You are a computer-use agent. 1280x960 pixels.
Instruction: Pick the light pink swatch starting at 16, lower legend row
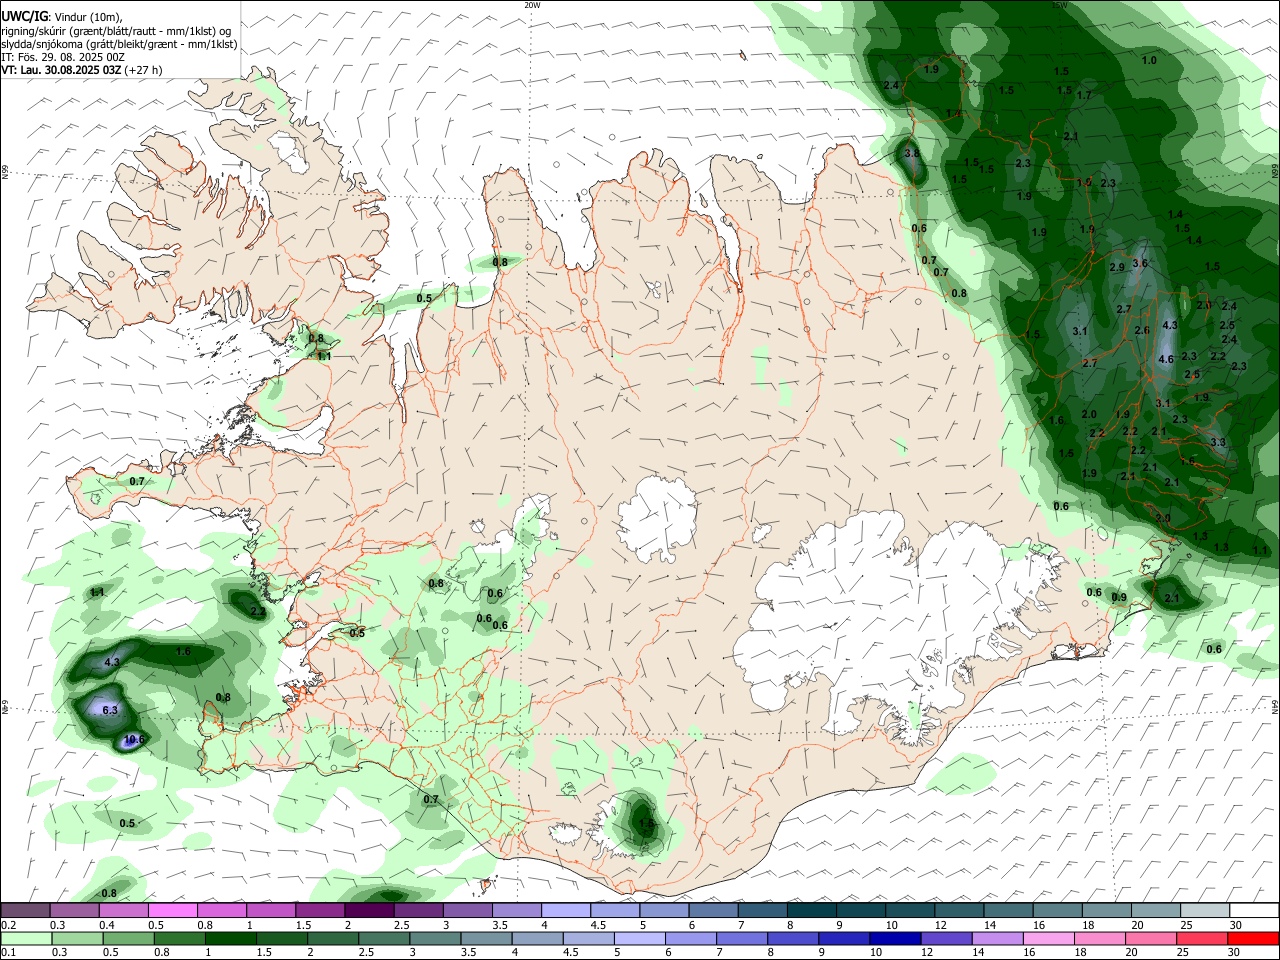(x=1047, y=939)
